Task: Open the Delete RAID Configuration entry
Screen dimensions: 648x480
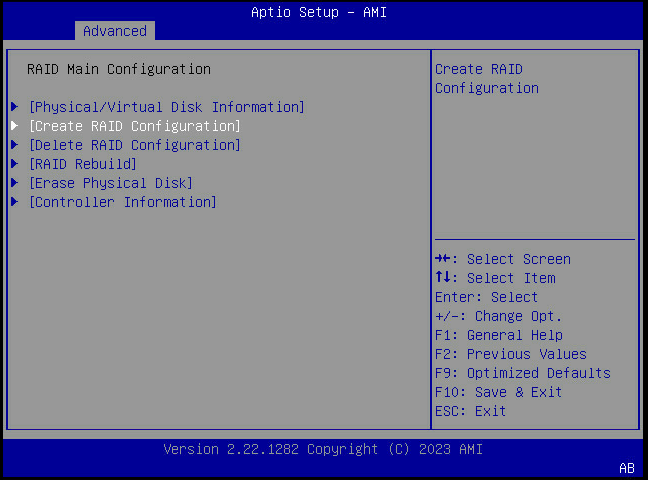Action: 134,145
